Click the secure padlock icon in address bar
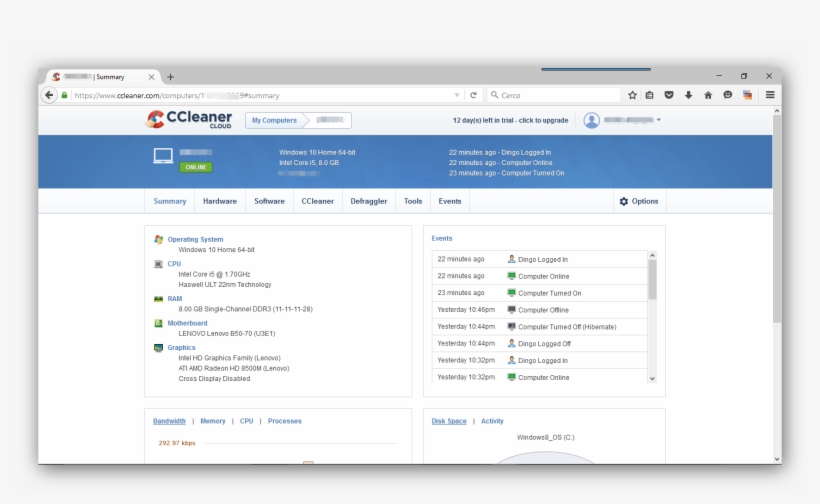The width and height of the screenshot is (820, 504). (64, 95)
